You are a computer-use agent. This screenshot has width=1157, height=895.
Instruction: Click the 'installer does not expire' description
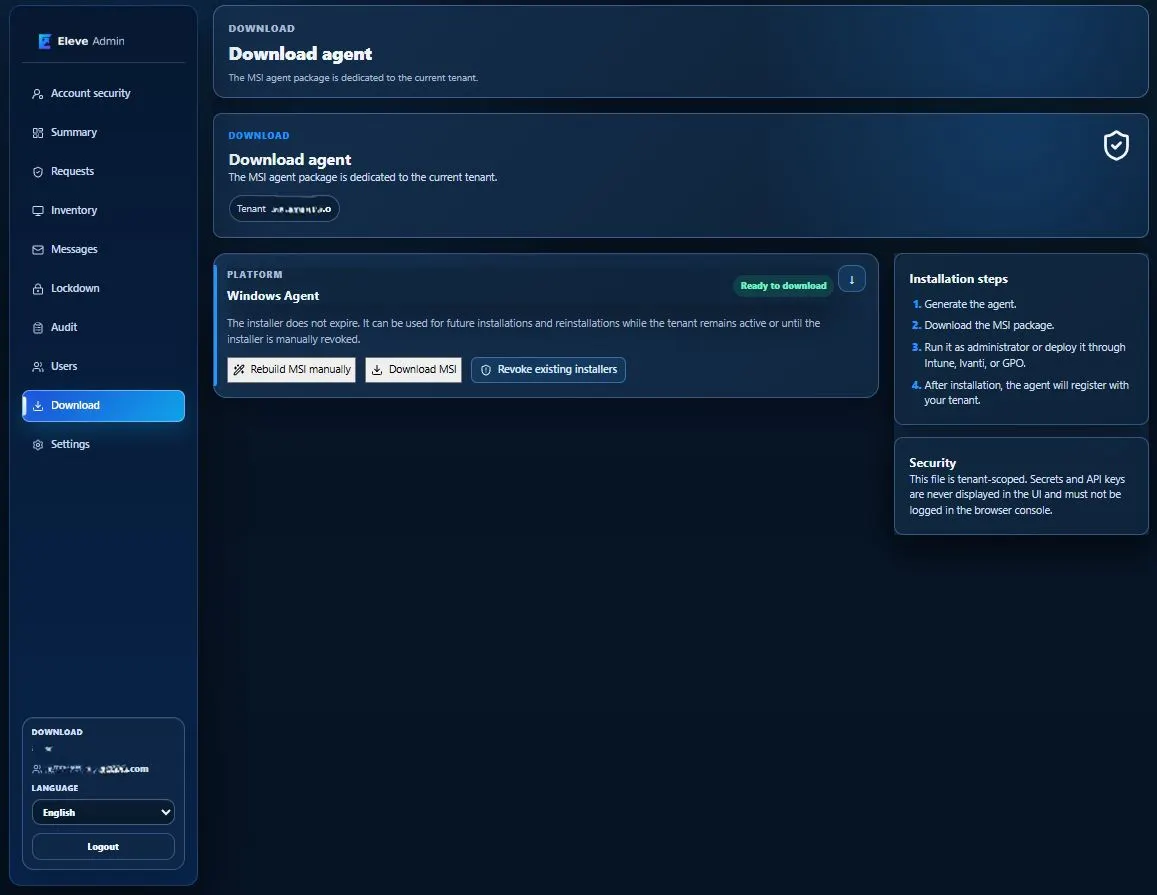point(523,331)
